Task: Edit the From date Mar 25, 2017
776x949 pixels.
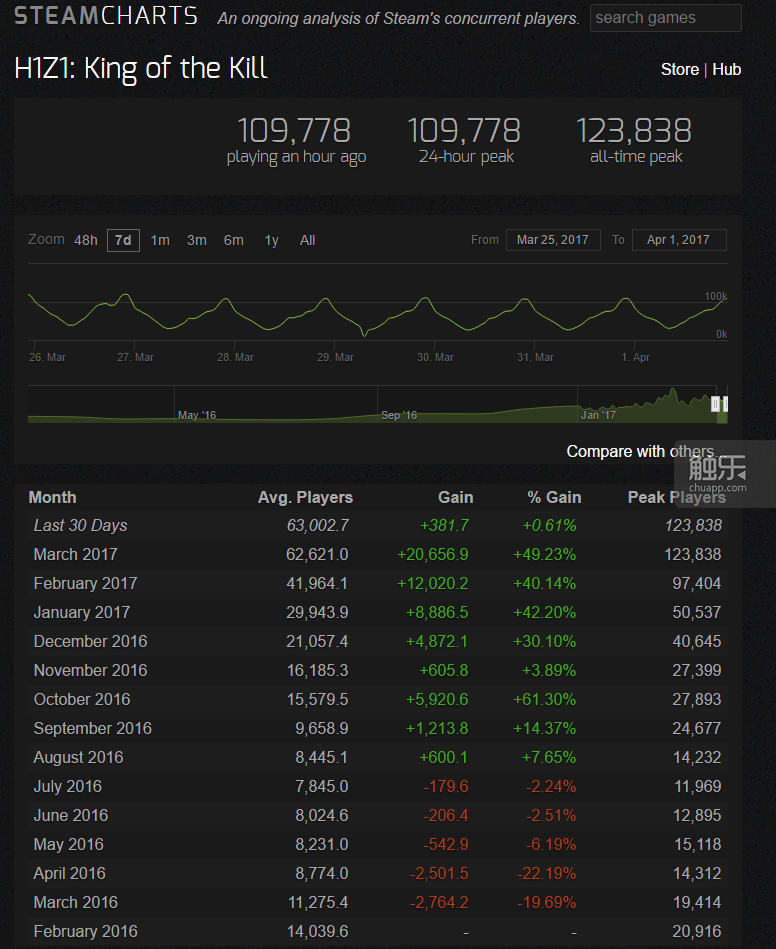Action: pyautogui.click(x=553, y=240)
